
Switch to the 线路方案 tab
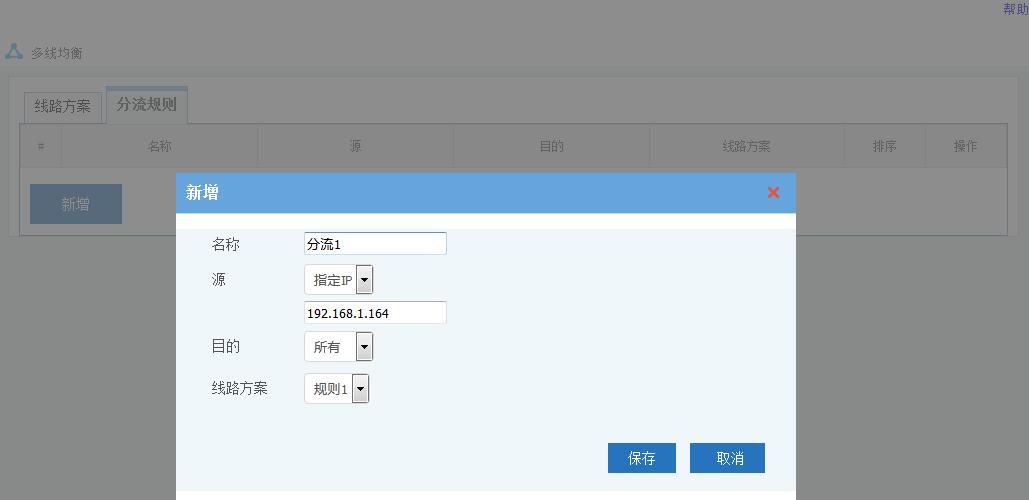pos(62,106)
